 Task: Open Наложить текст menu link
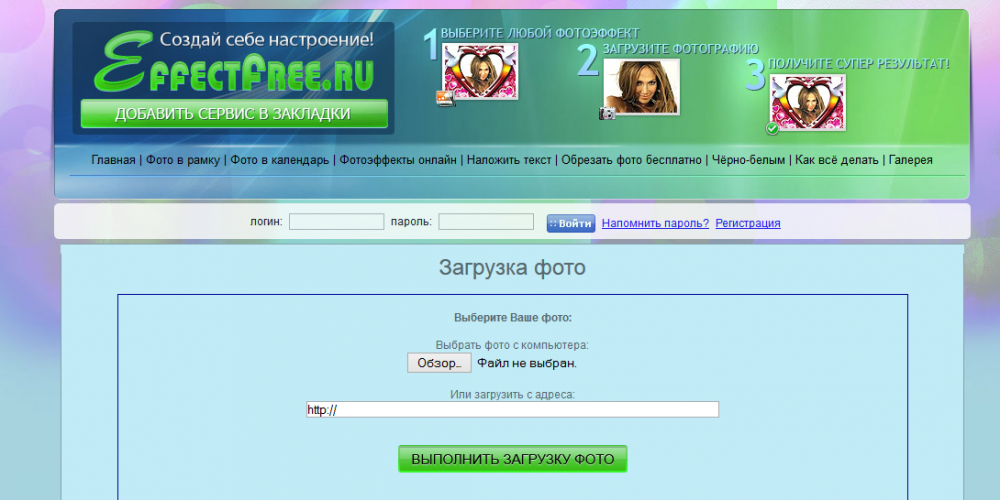tap(509, 160)
